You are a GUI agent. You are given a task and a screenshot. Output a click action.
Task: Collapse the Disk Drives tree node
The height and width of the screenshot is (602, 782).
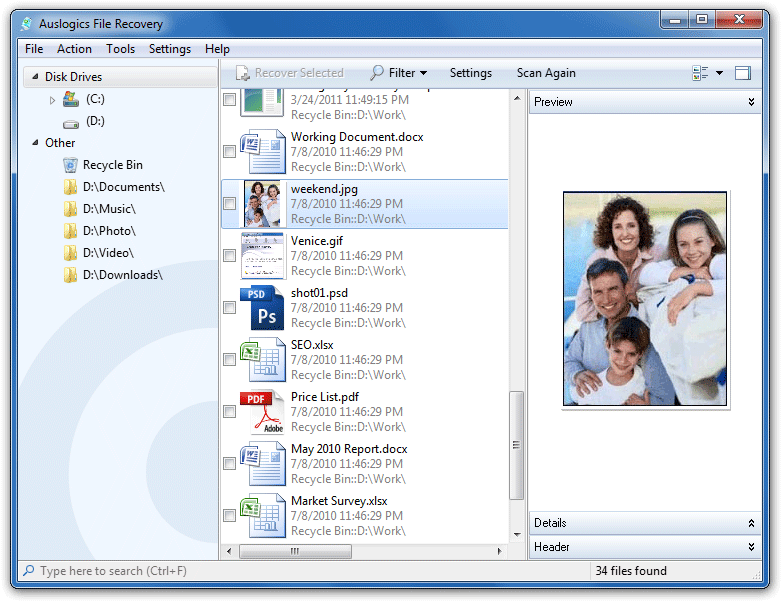point(35,76)
